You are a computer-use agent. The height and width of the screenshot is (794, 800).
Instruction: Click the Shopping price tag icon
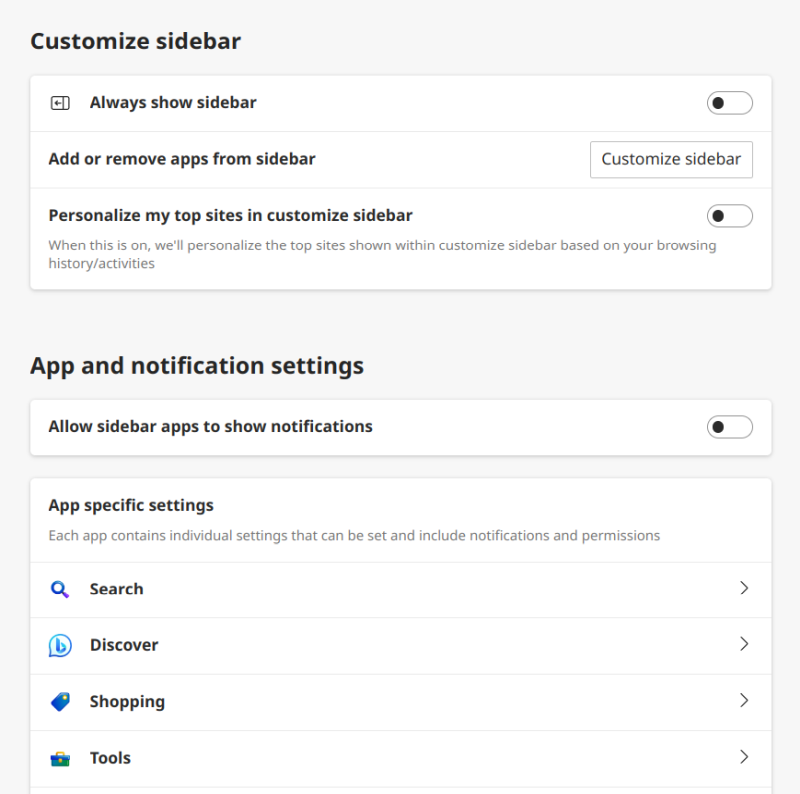[60, 702]
